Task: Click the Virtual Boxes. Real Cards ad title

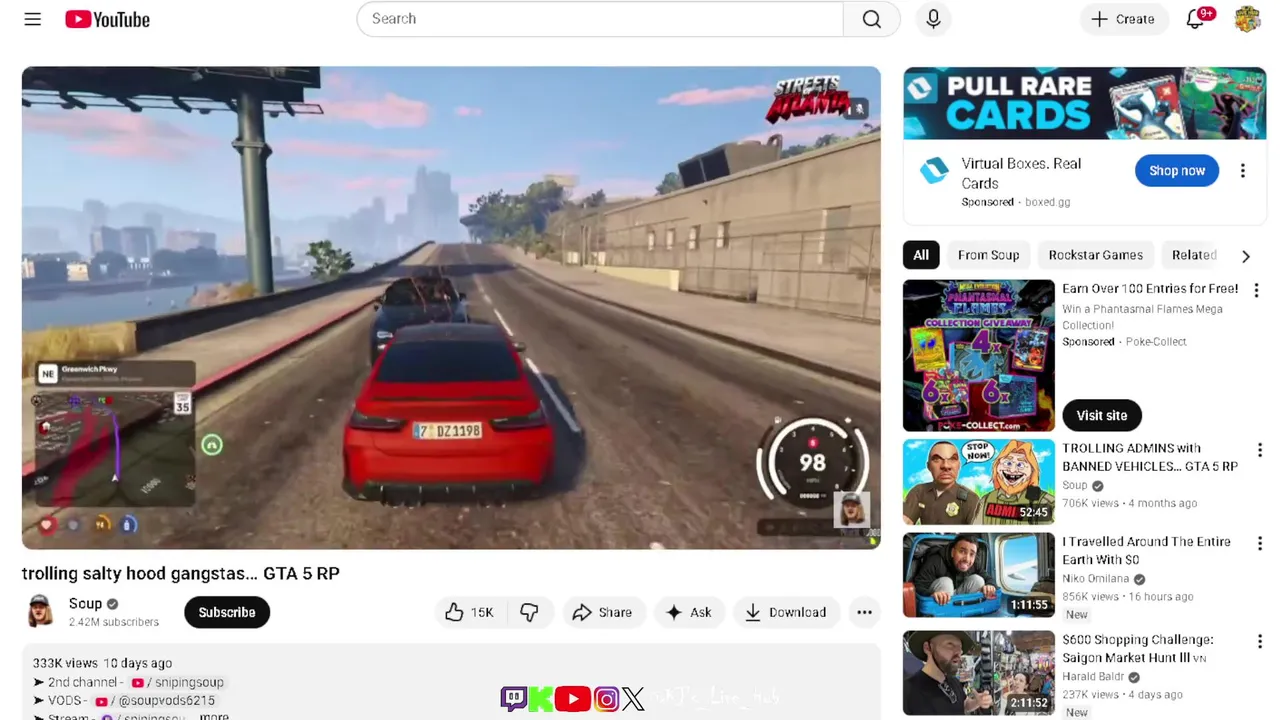Action: pyautogui.click(x=1021, y=173)
